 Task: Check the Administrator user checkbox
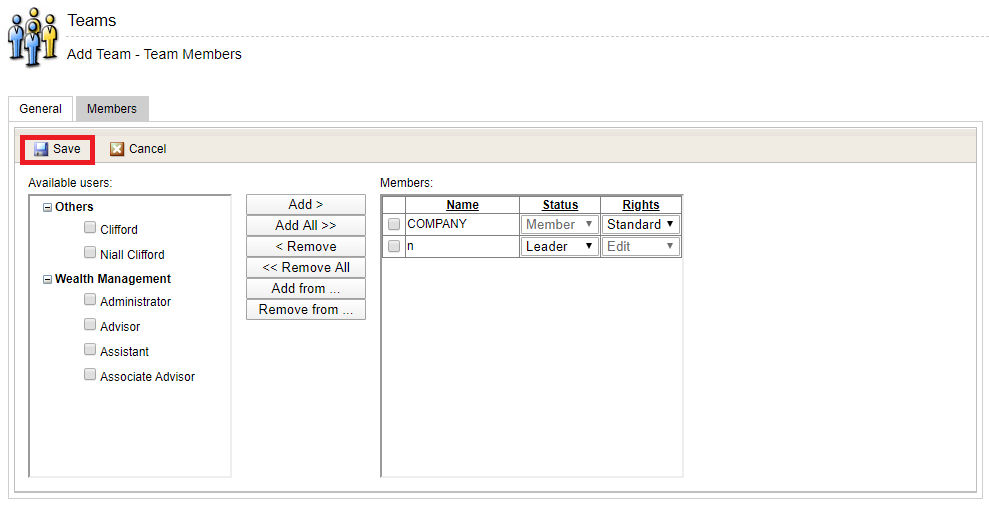click(x=91, y=301)
